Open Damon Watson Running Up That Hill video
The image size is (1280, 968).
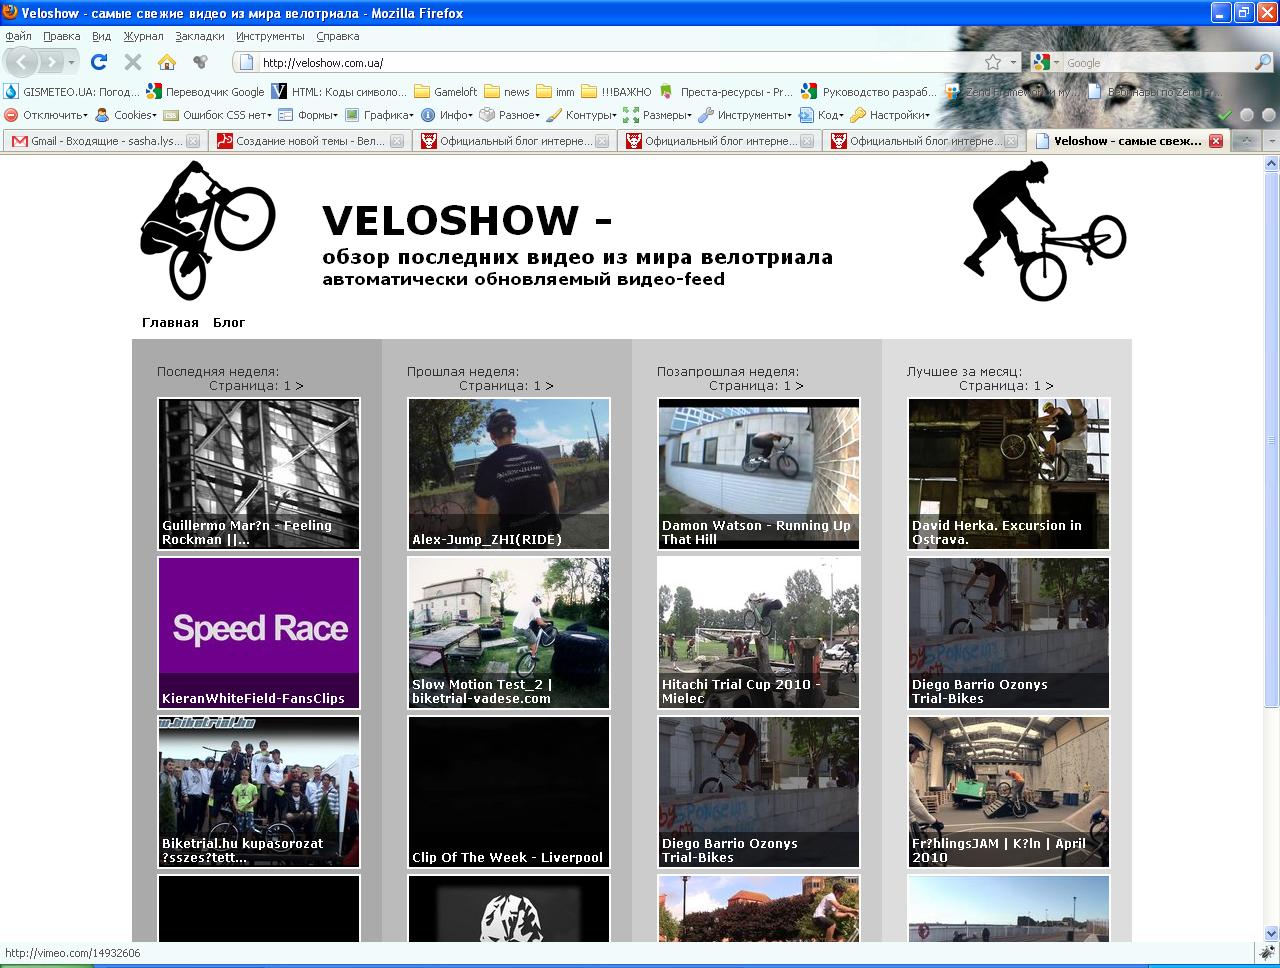pos(759,474)
